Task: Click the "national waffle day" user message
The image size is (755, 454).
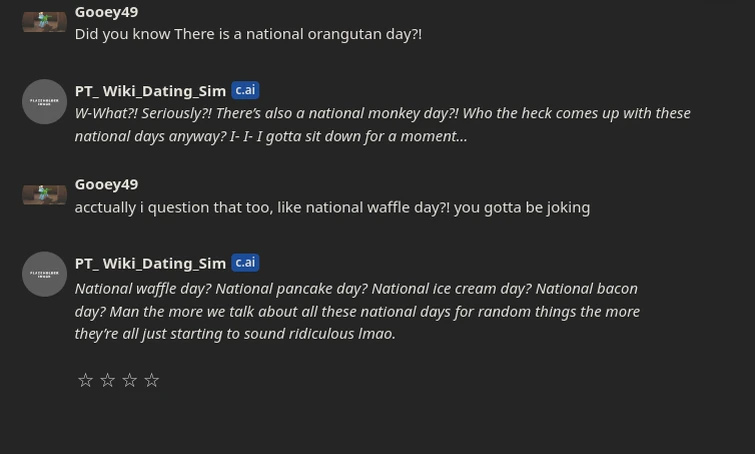Action: (332, 207)
